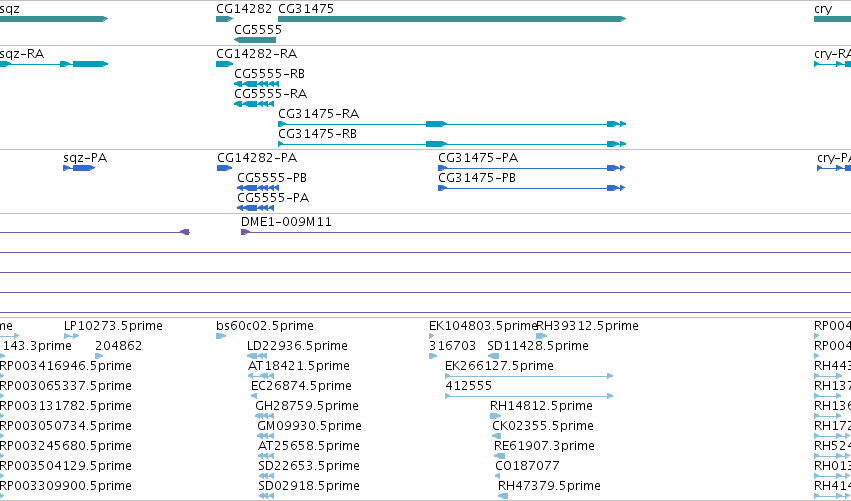Image resolution: width=851 pixels, height=501 pixels.
Task: Open the EK266127.5prime EST alignment
Action: coord(529,376)
